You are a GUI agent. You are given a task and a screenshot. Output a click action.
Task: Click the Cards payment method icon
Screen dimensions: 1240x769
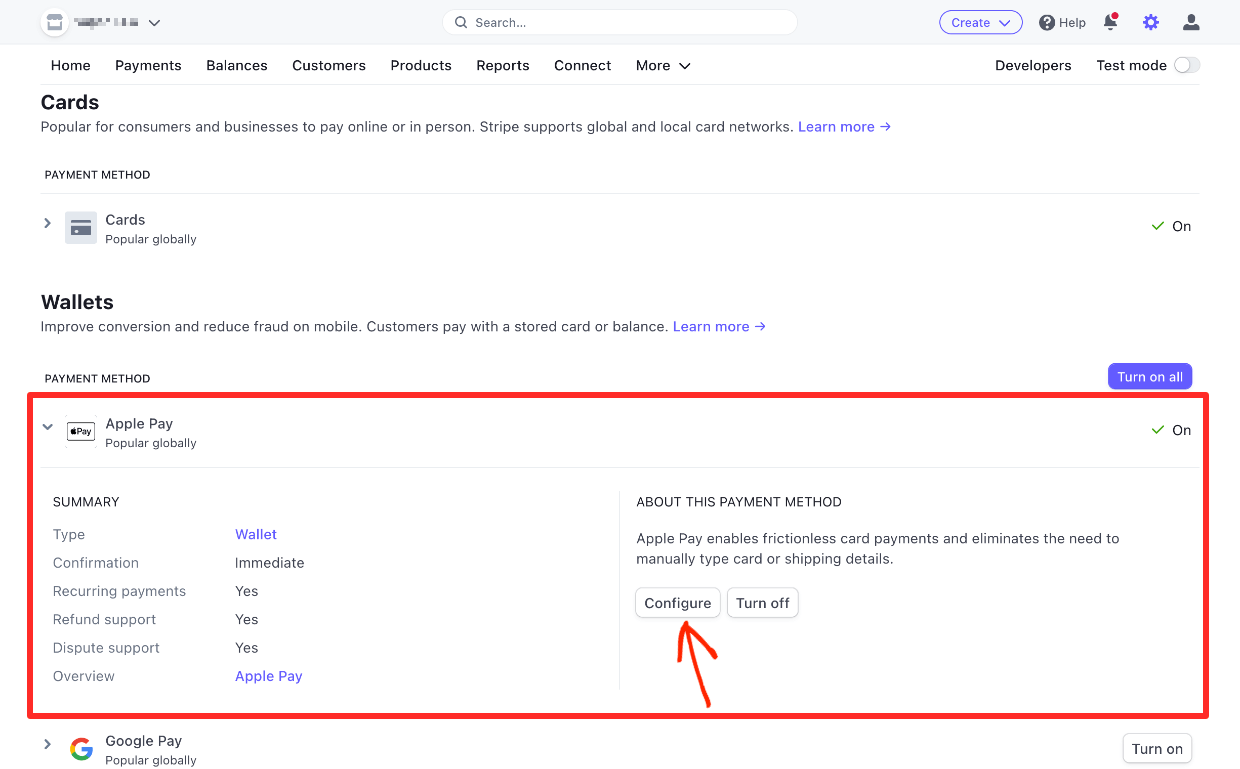pyautogui.click(x=81, y=227)
